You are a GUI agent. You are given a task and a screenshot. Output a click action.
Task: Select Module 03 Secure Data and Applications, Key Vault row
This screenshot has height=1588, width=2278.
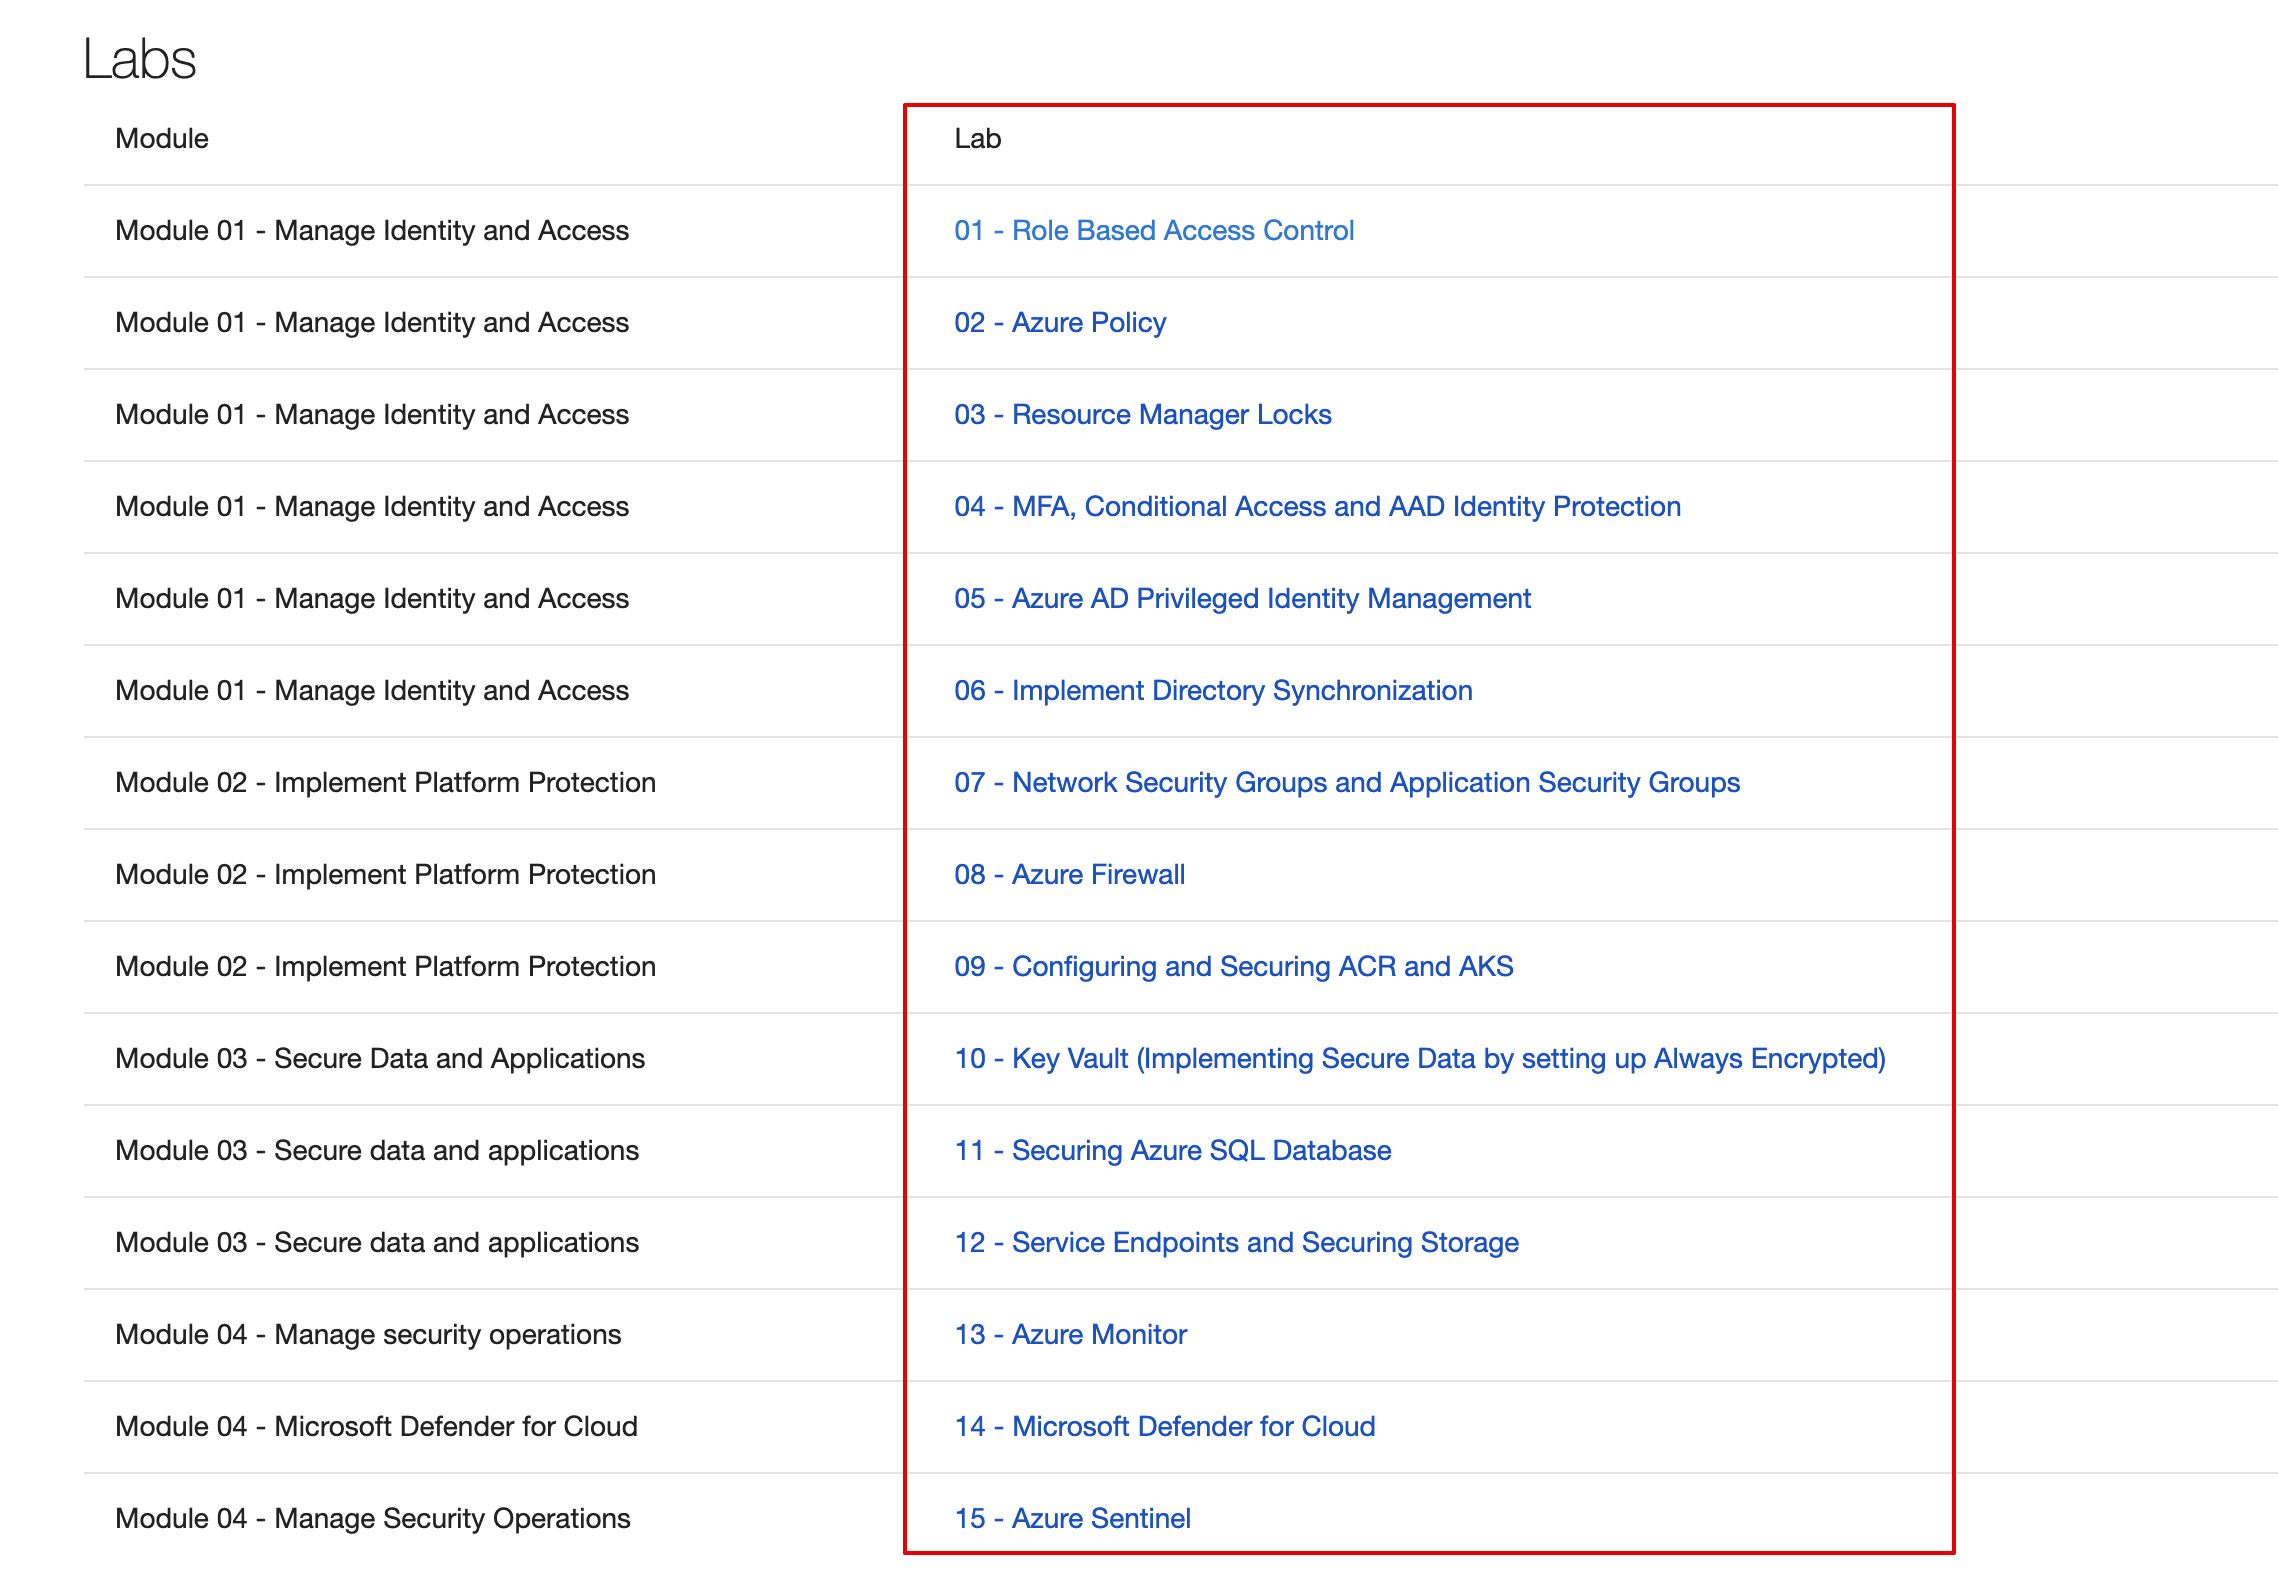380,1058
